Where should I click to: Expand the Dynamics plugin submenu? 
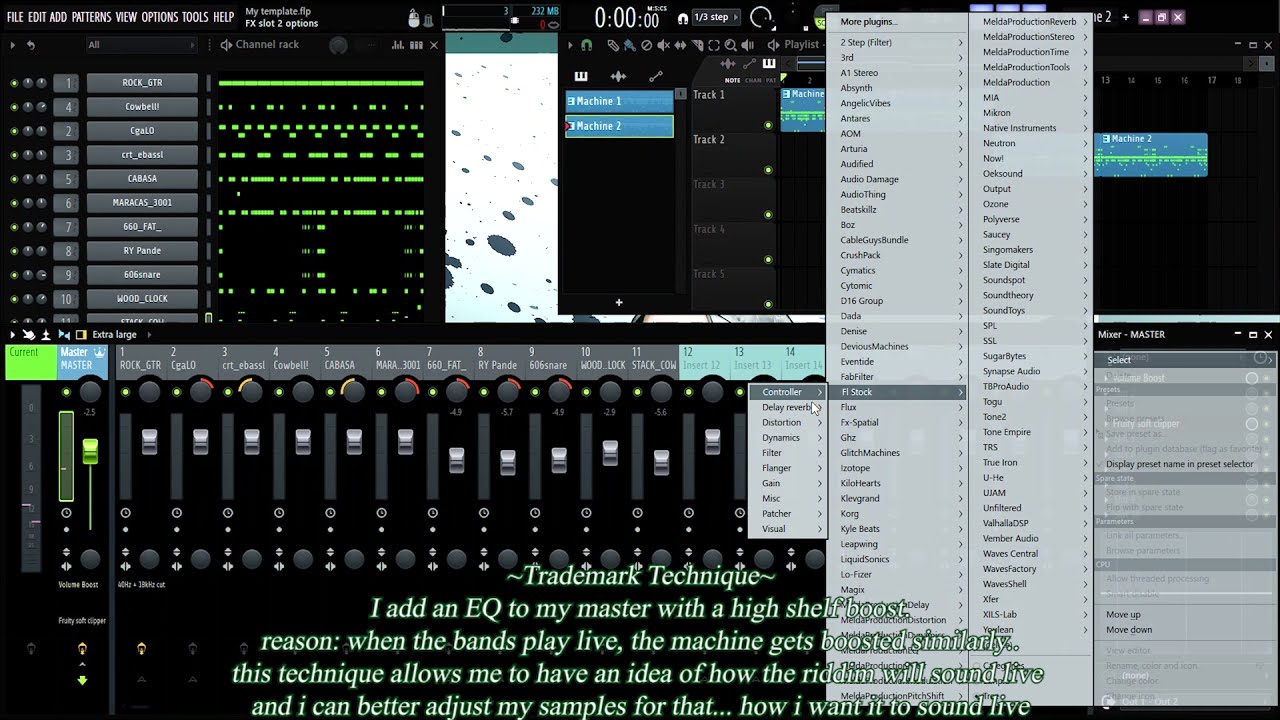tap(788, 438)
